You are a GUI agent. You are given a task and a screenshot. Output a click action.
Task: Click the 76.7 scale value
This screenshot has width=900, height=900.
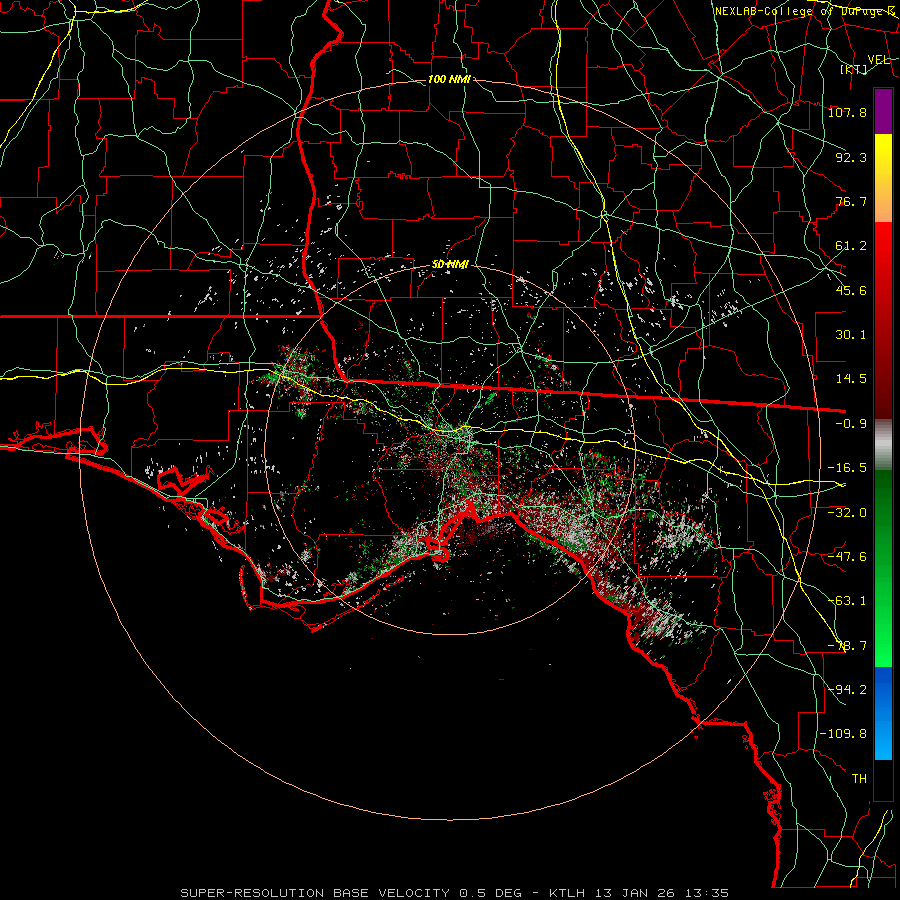point(851,201)
